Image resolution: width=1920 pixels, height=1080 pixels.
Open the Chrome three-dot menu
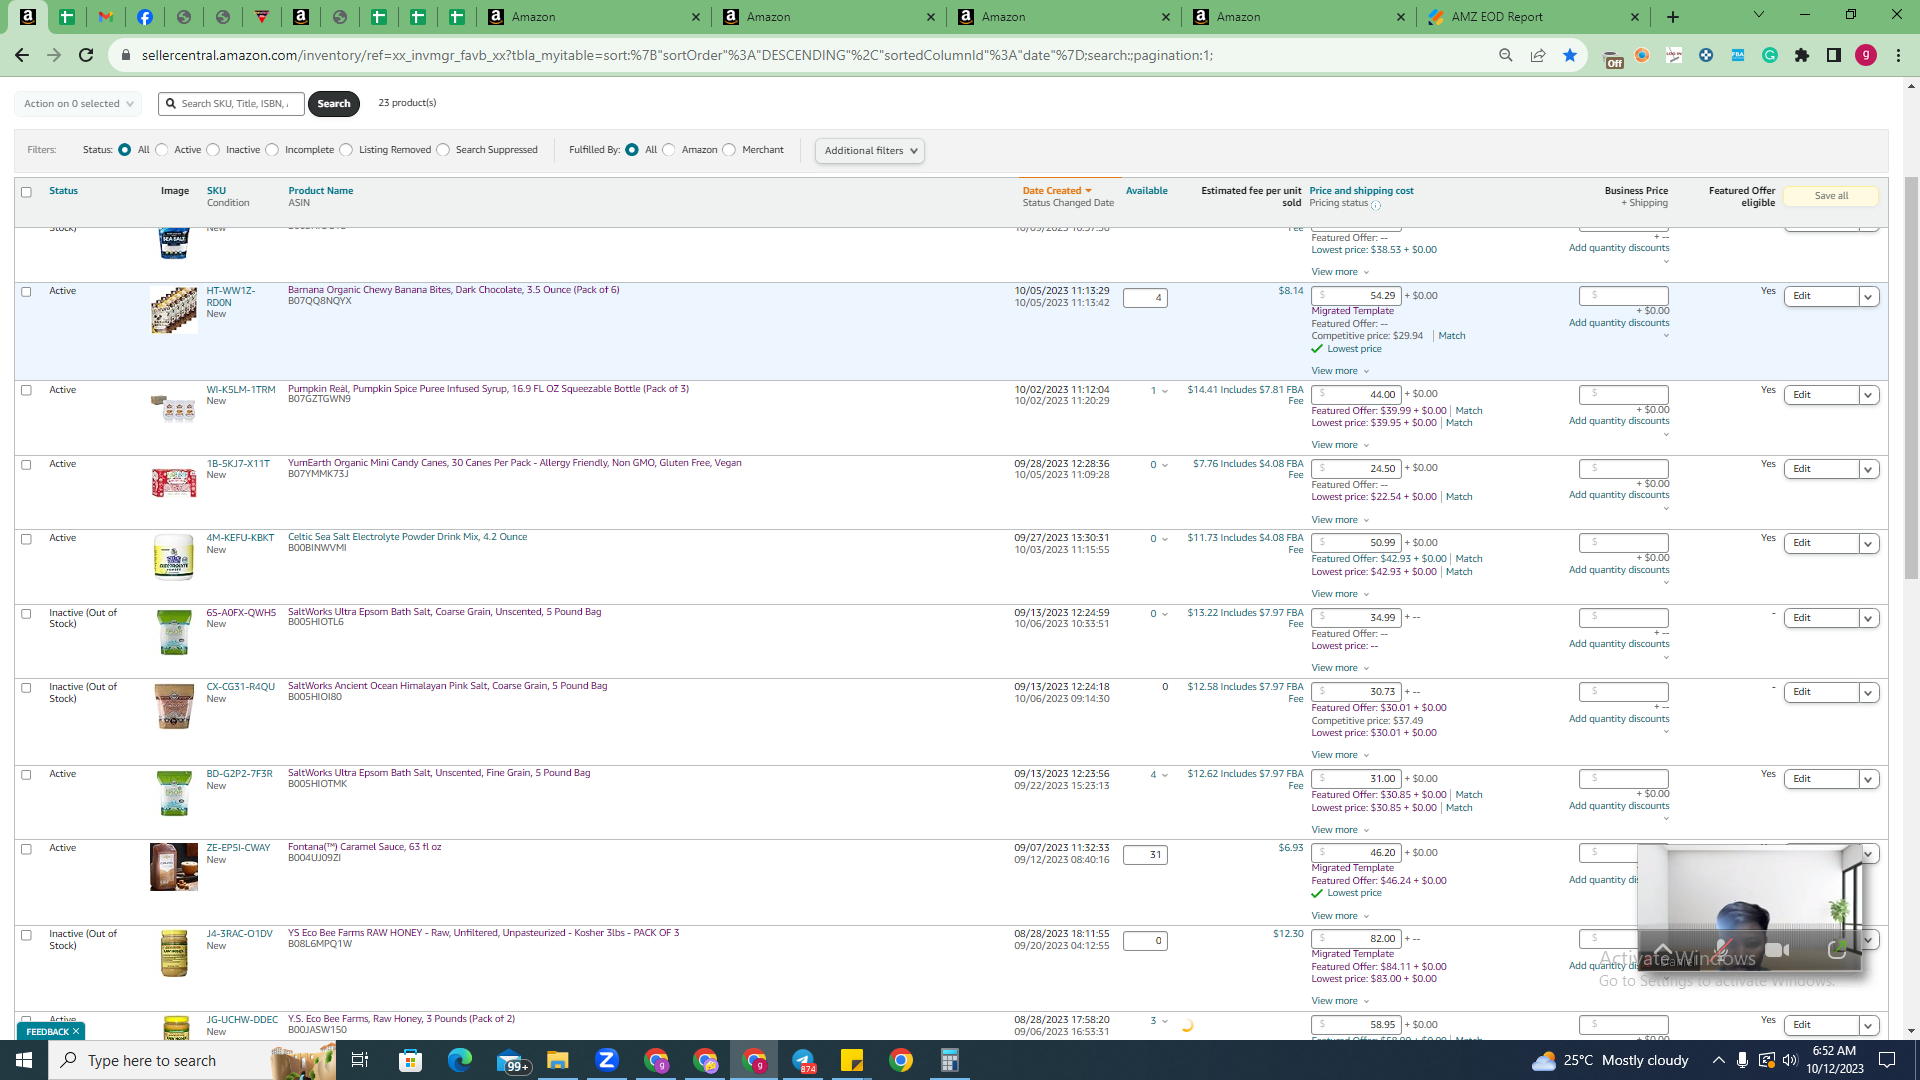[x=1898, y=55]
